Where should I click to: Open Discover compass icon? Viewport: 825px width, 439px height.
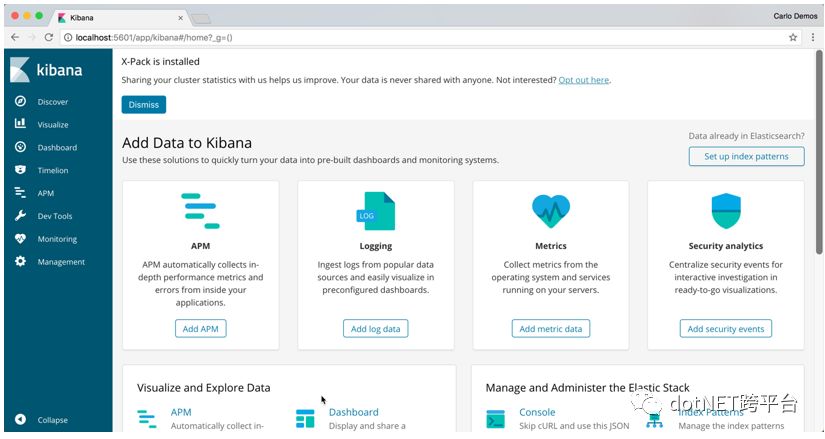(x=20, y=101)
